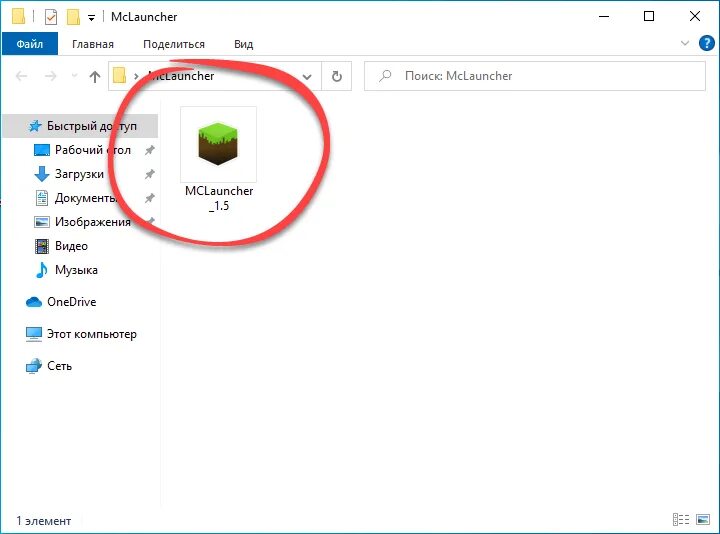Maximize the McLauncher window
This screenshot has width=720, height=534.
tap(649, 17)
